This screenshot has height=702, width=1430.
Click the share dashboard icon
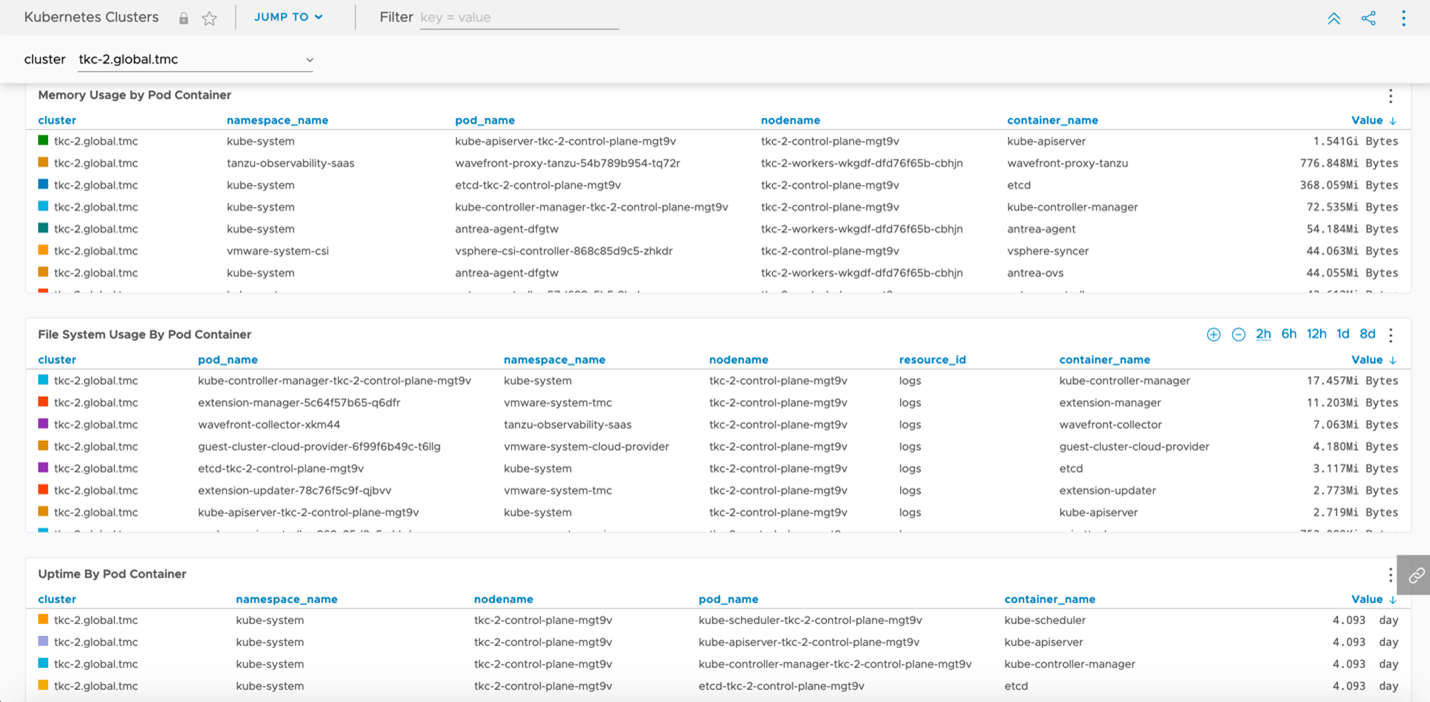[x=1368, y=18]
